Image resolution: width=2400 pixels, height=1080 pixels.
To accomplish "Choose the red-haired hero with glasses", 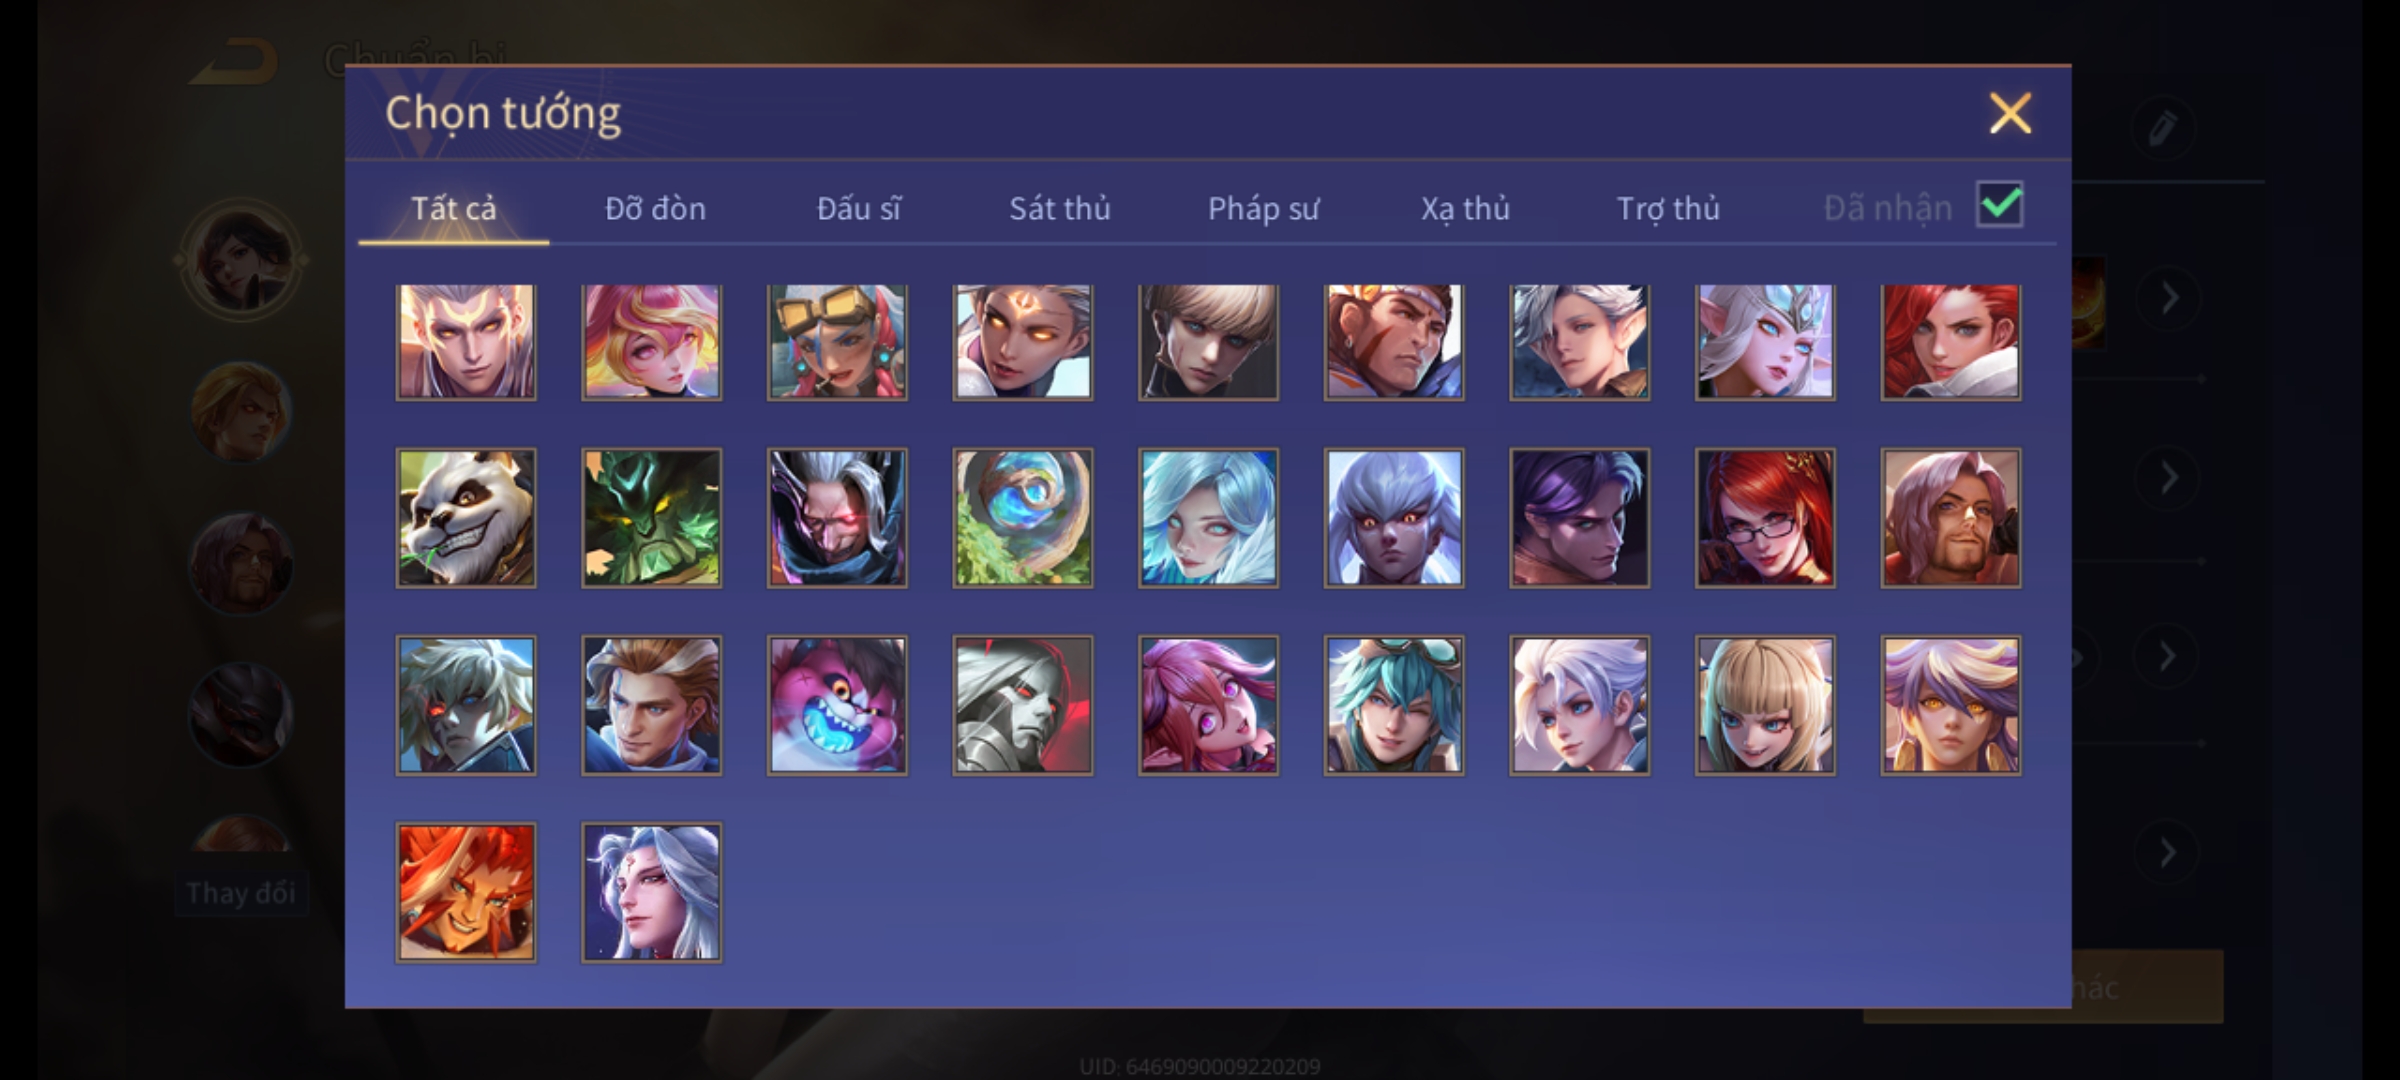I will (x=1765, y=518).
